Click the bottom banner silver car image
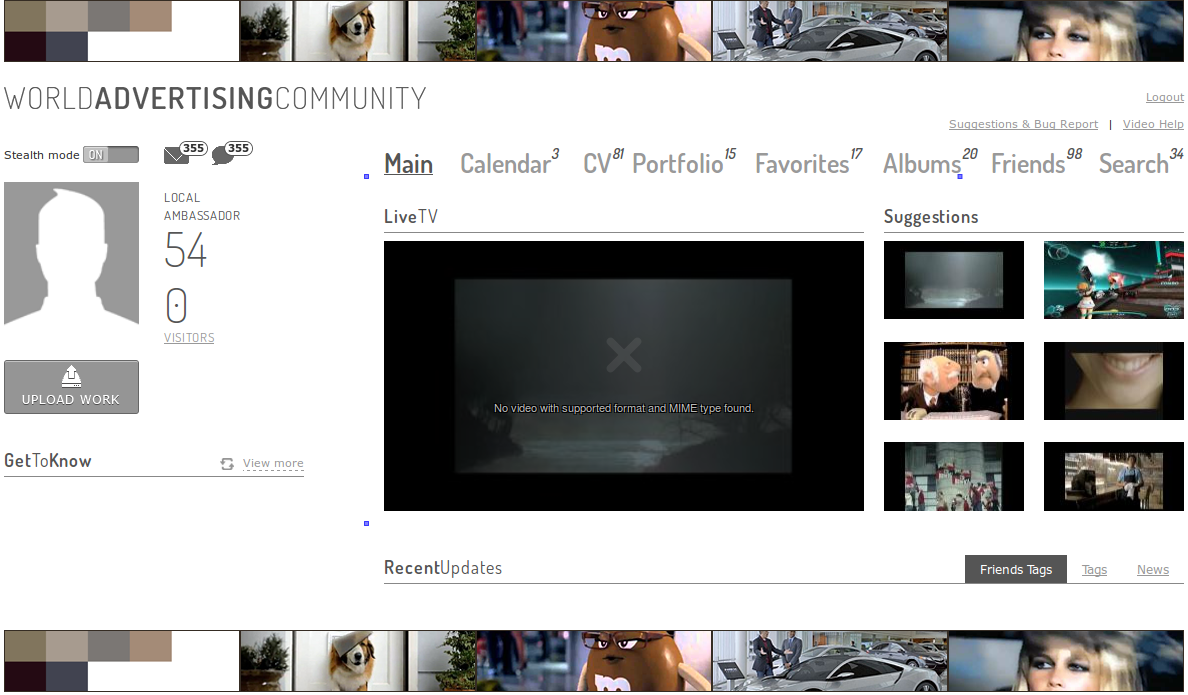This screenshot has height=695, width=1188. coord(830,660)
